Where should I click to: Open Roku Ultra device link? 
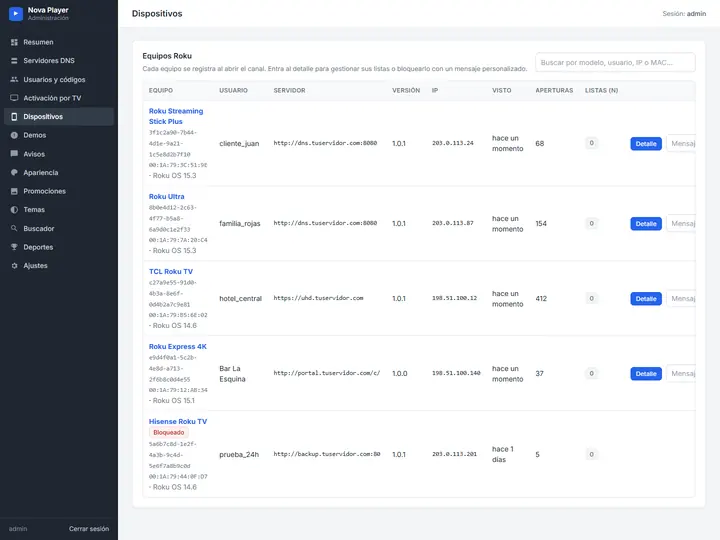point(166,197)
